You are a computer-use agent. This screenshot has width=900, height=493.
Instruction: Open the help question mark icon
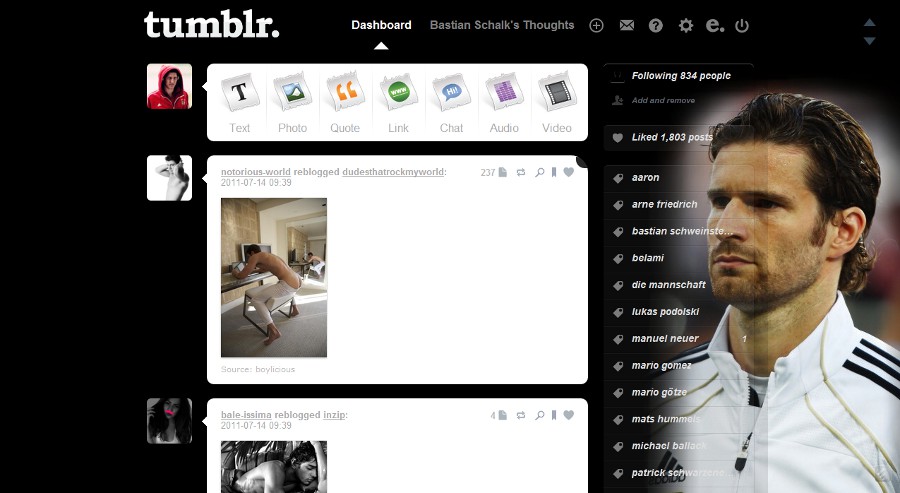655,25
